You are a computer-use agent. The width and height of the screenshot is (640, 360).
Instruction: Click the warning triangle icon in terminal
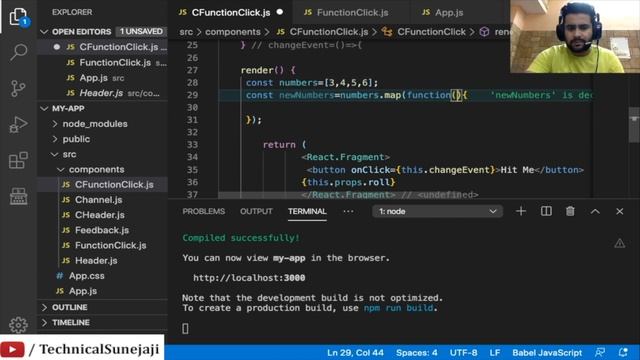click(x=620, y=244)
